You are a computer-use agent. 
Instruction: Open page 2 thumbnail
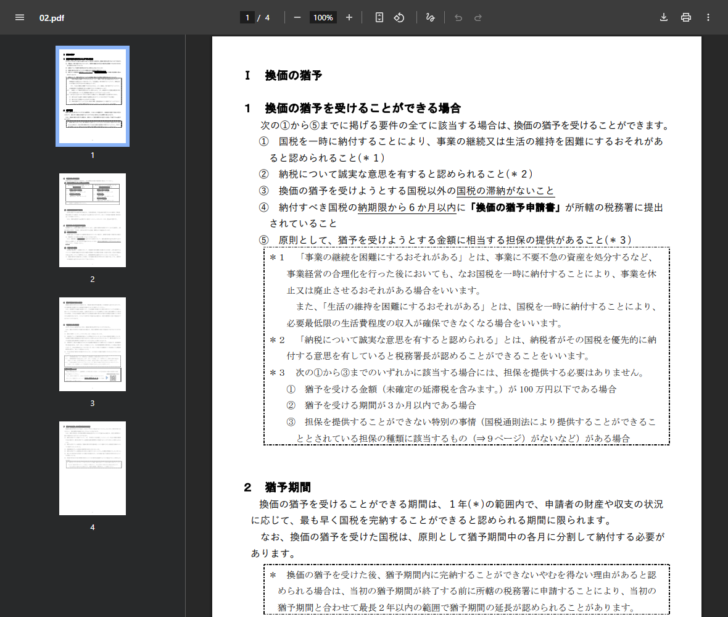click(92, 220)
